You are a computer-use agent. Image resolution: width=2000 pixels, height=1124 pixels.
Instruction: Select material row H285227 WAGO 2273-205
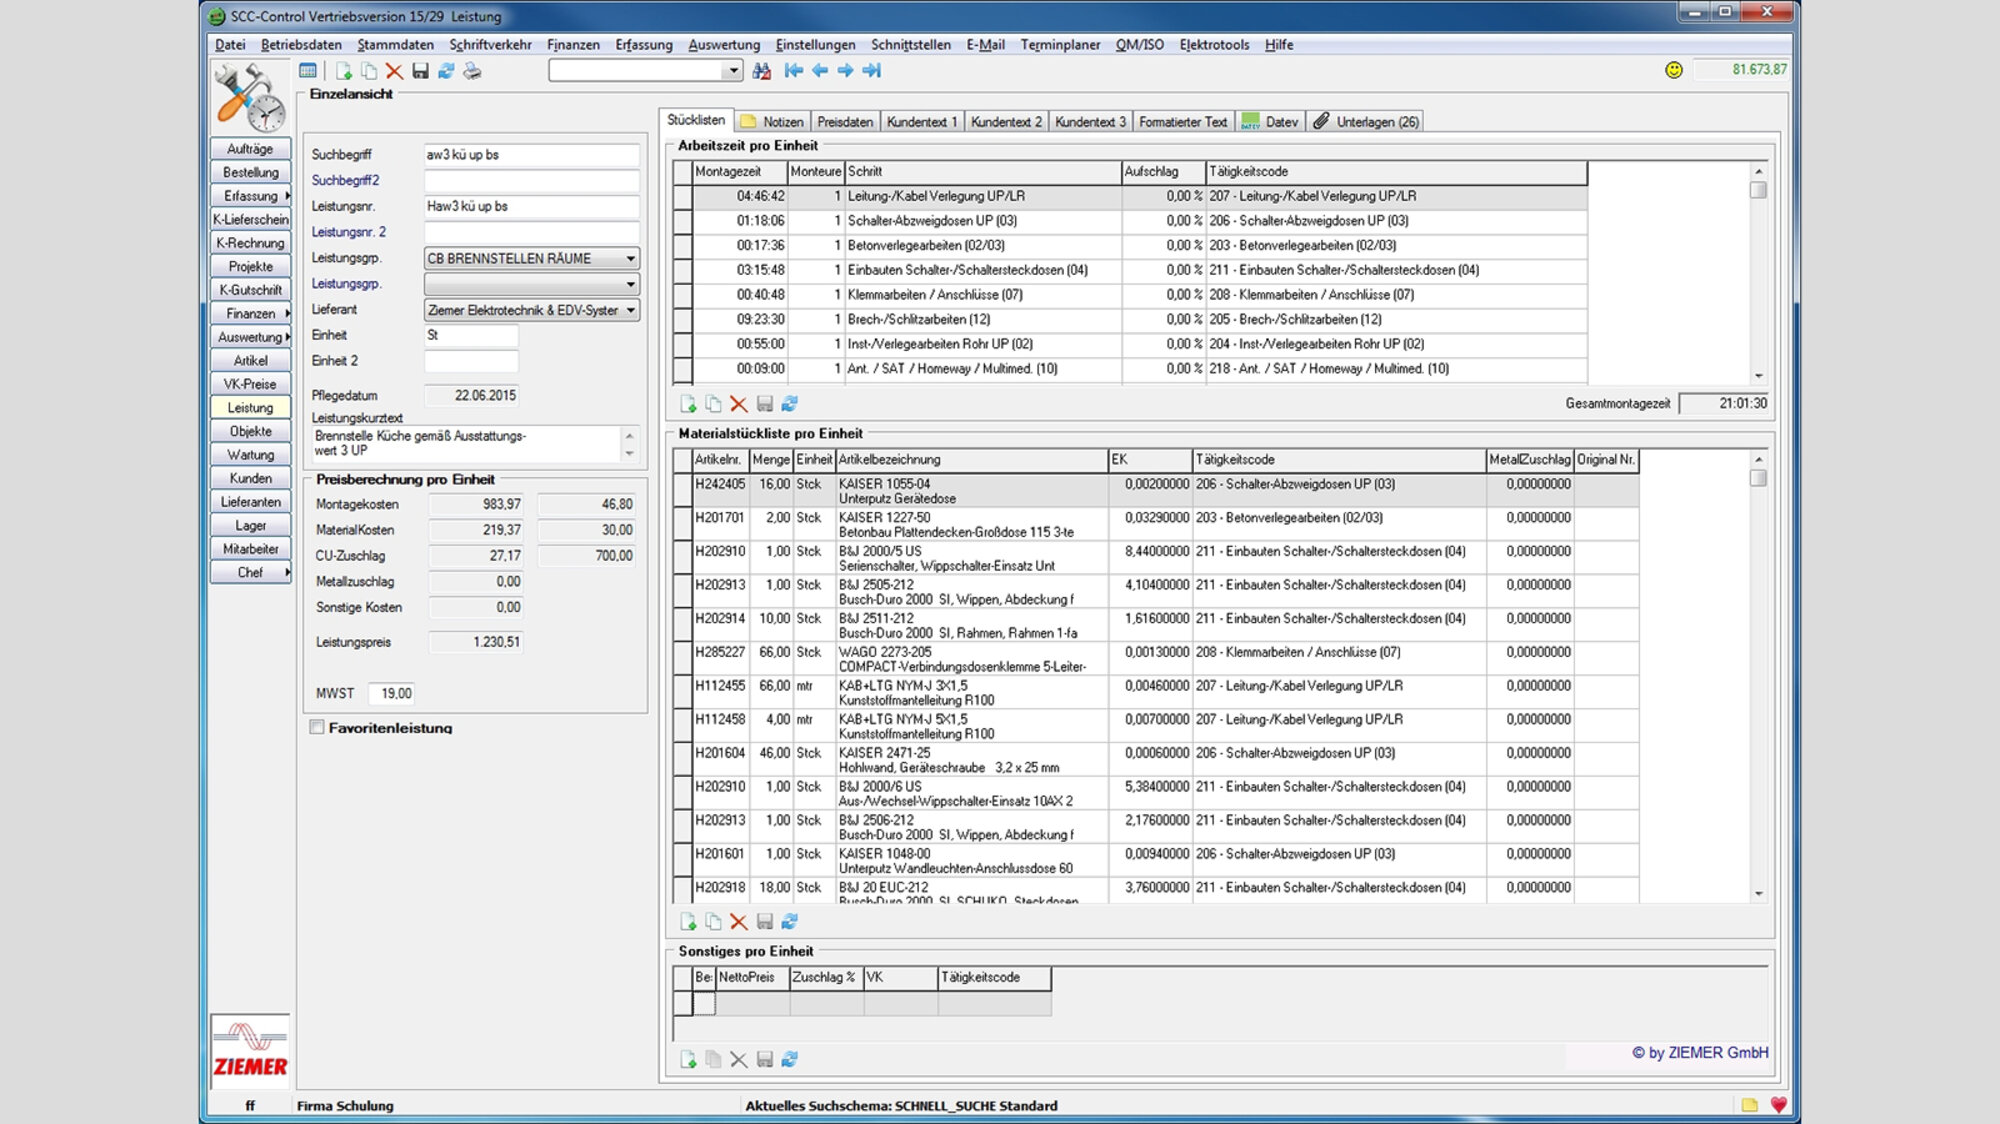(1156, 659)
